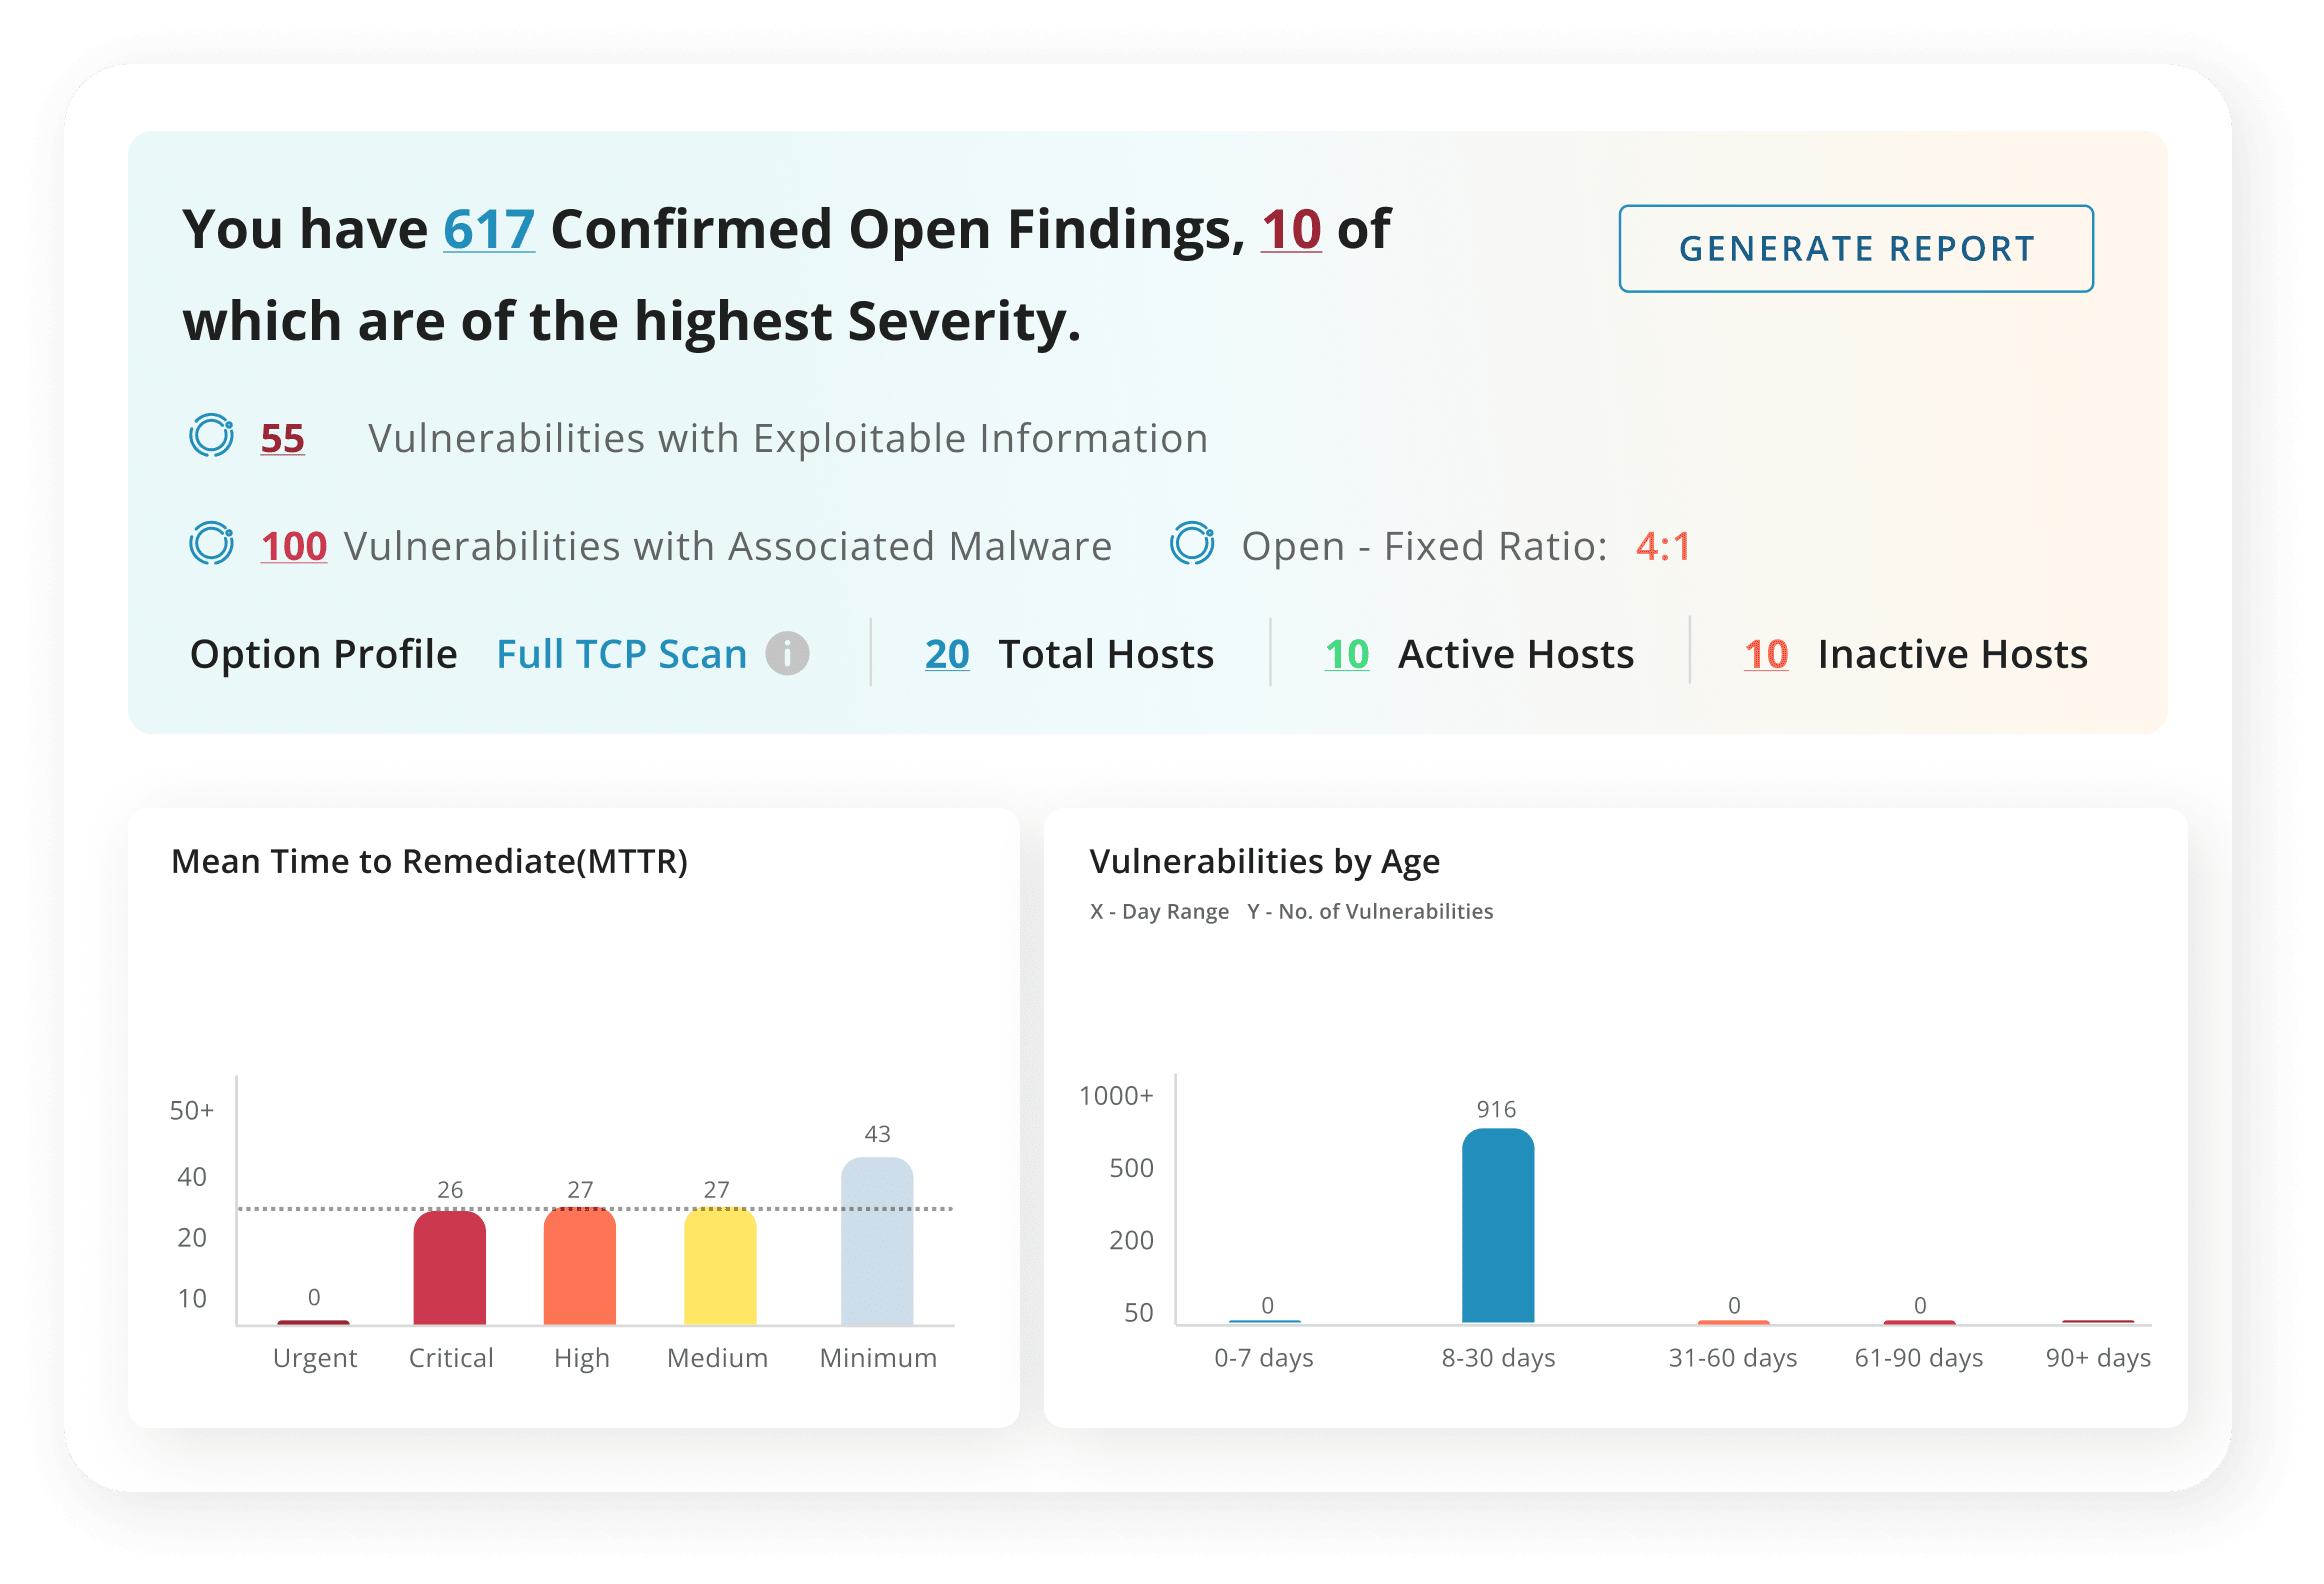Viewport: 2324px width, 1584px height.
Task: Select the 0-7 days bar in Vulnerabilities by Age
Action: click(x=1265, y=1321)
